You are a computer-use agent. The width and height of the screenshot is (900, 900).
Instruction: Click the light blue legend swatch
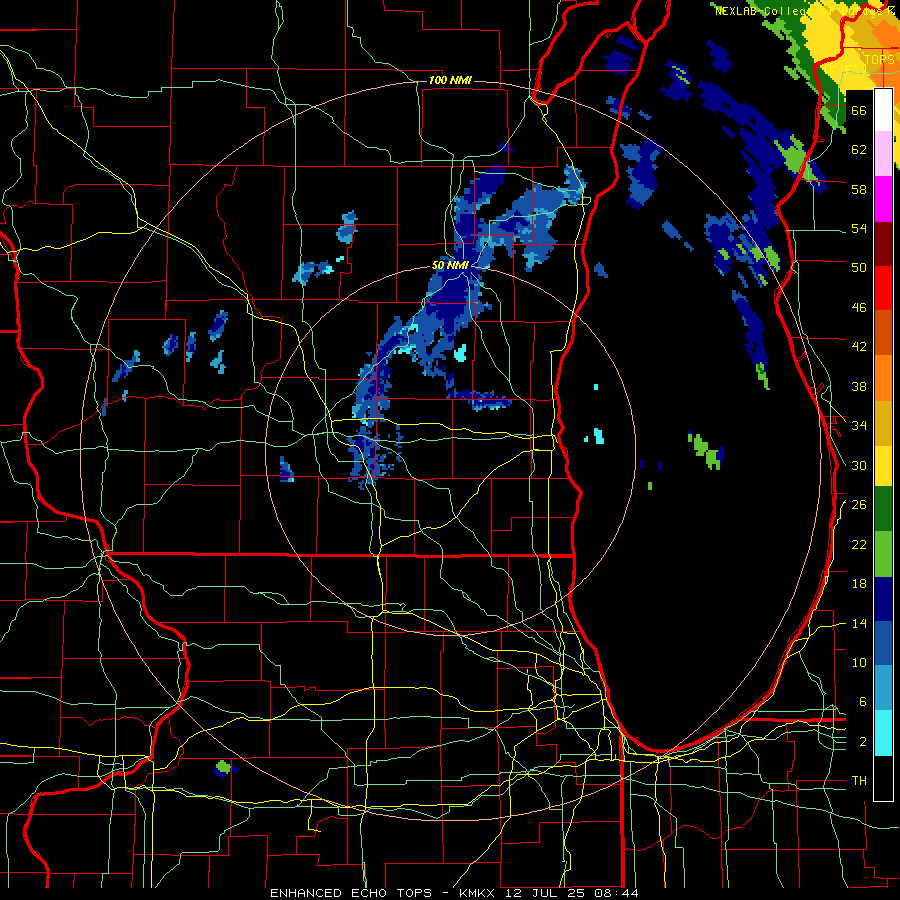(883, 688)
